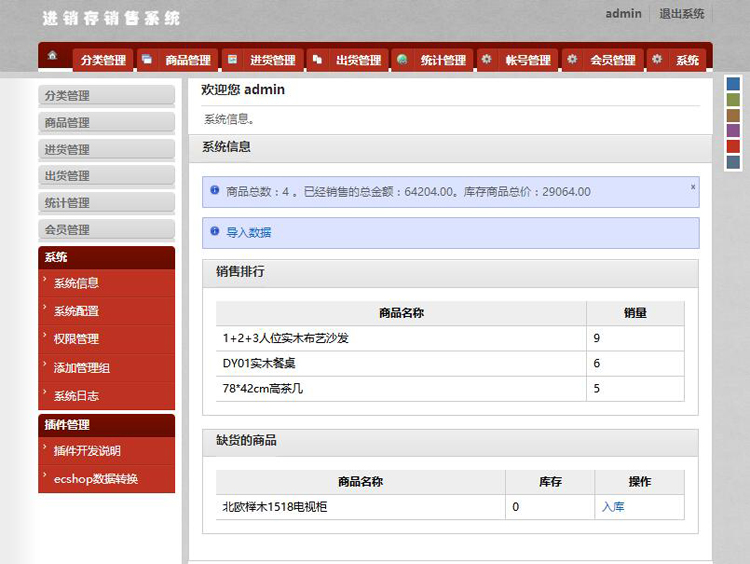Click the 缺货的商品 panel header
Viewport: 750px width, 564px height.
[x=450, y=442]
